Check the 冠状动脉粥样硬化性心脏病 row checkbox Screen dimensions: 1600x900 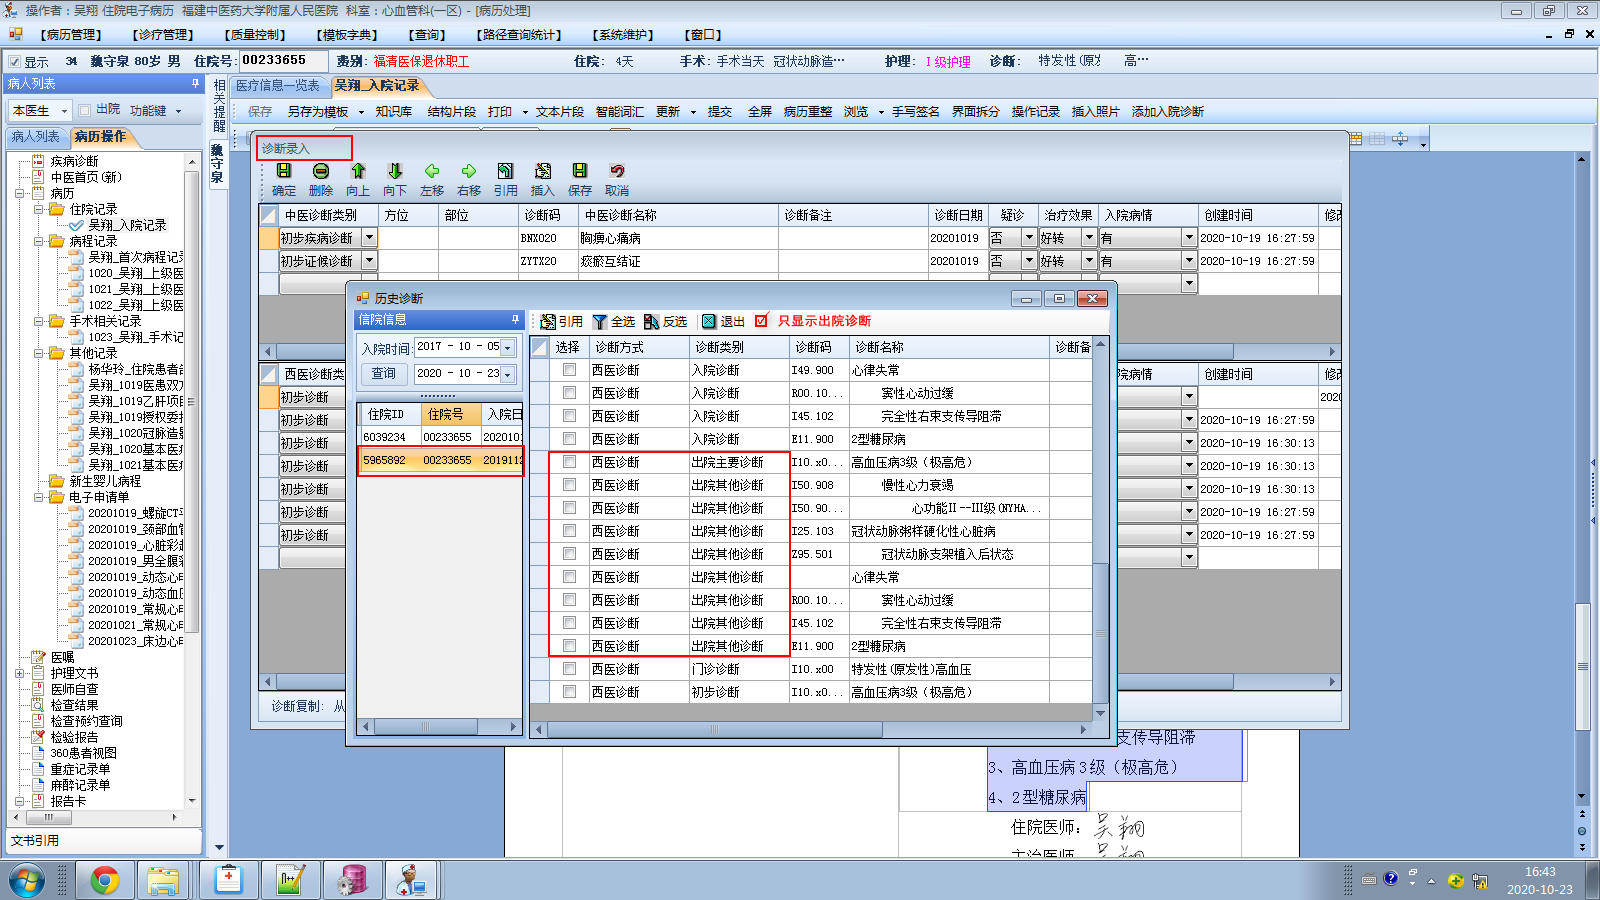pos(569,531)
